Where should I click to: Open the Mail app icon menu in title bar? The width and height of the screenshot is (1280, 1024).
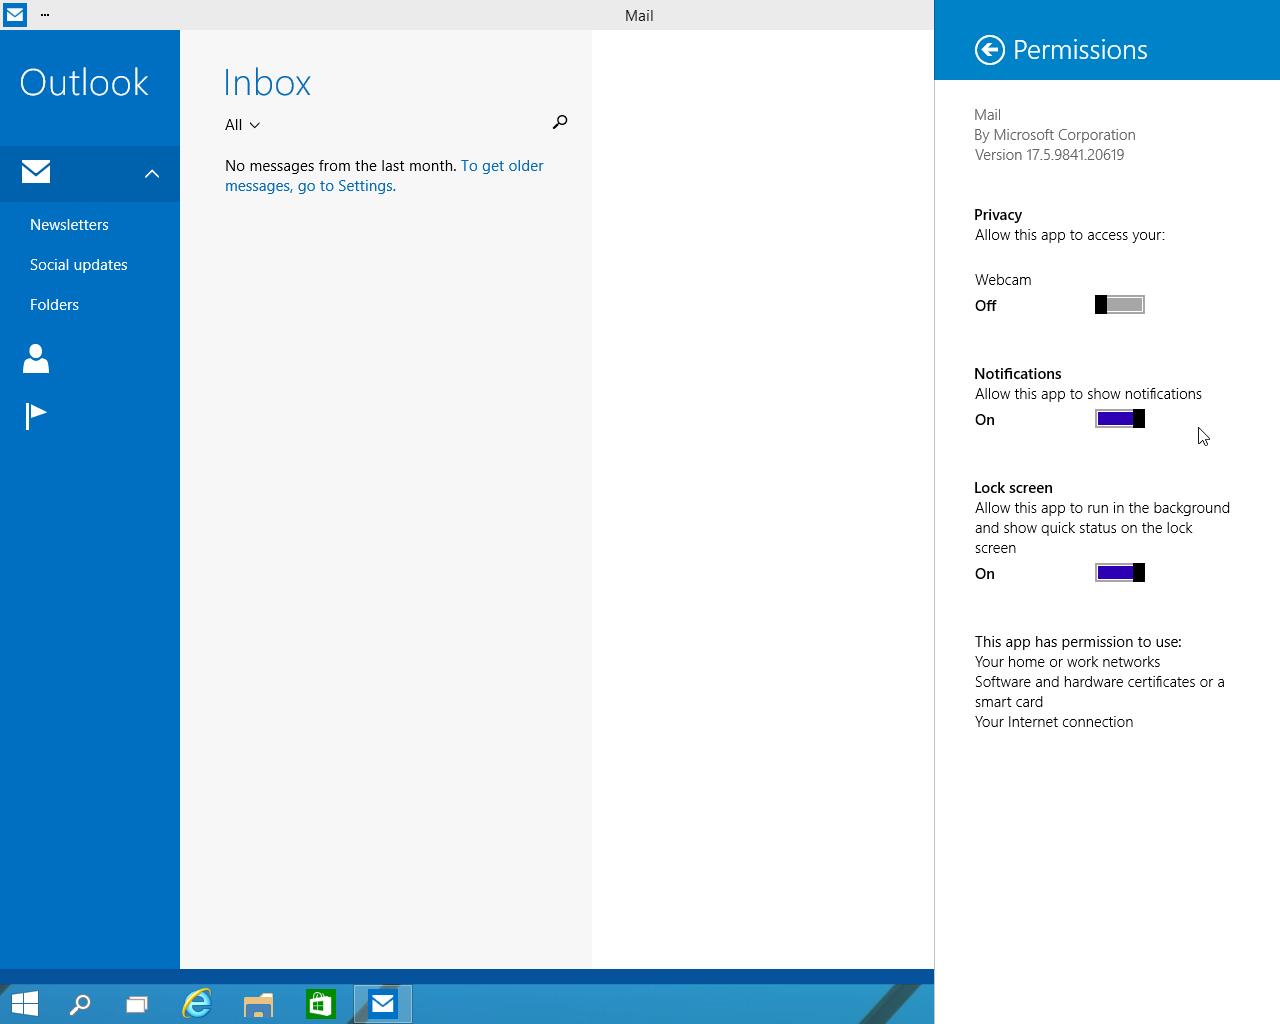pyautogui.click(x=14, y=15)
